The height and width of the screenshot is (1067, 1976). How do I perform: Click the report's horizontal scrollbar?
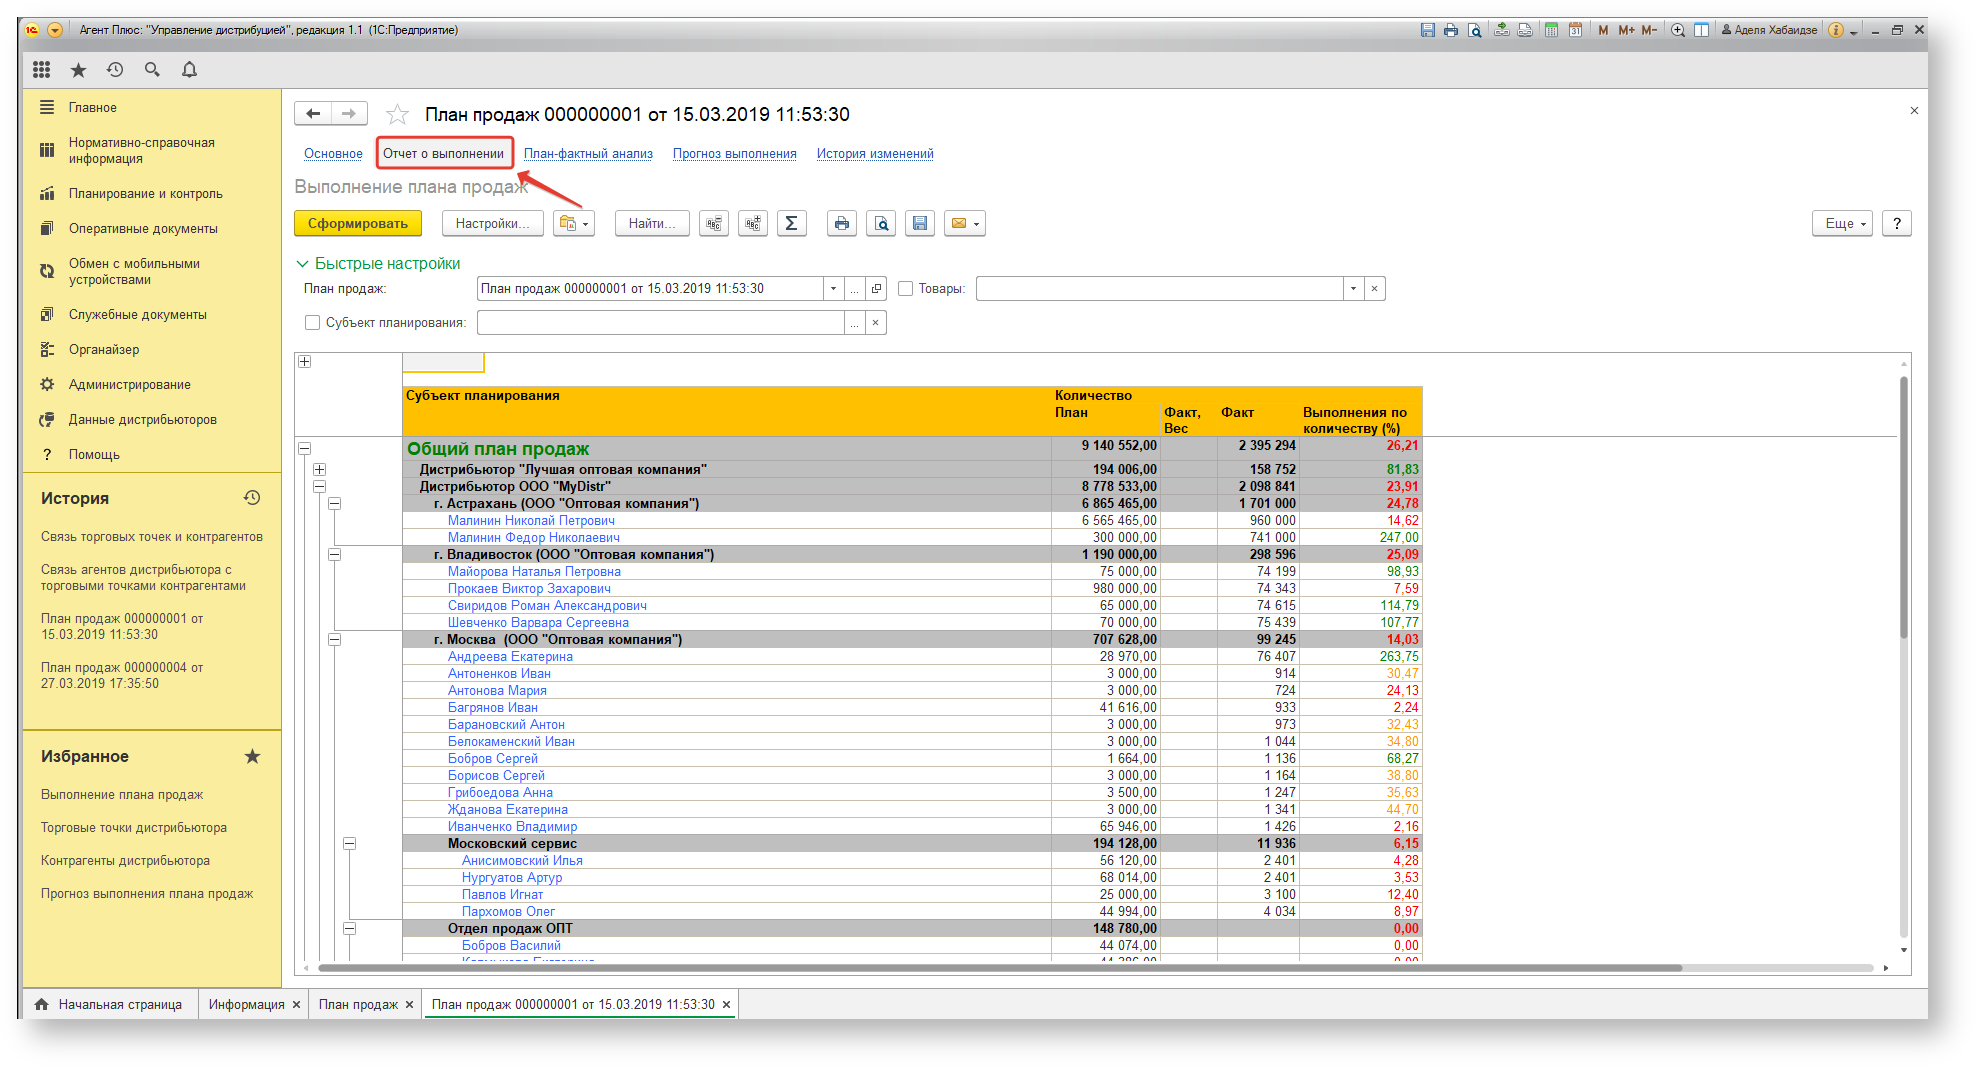[1000, 968]
